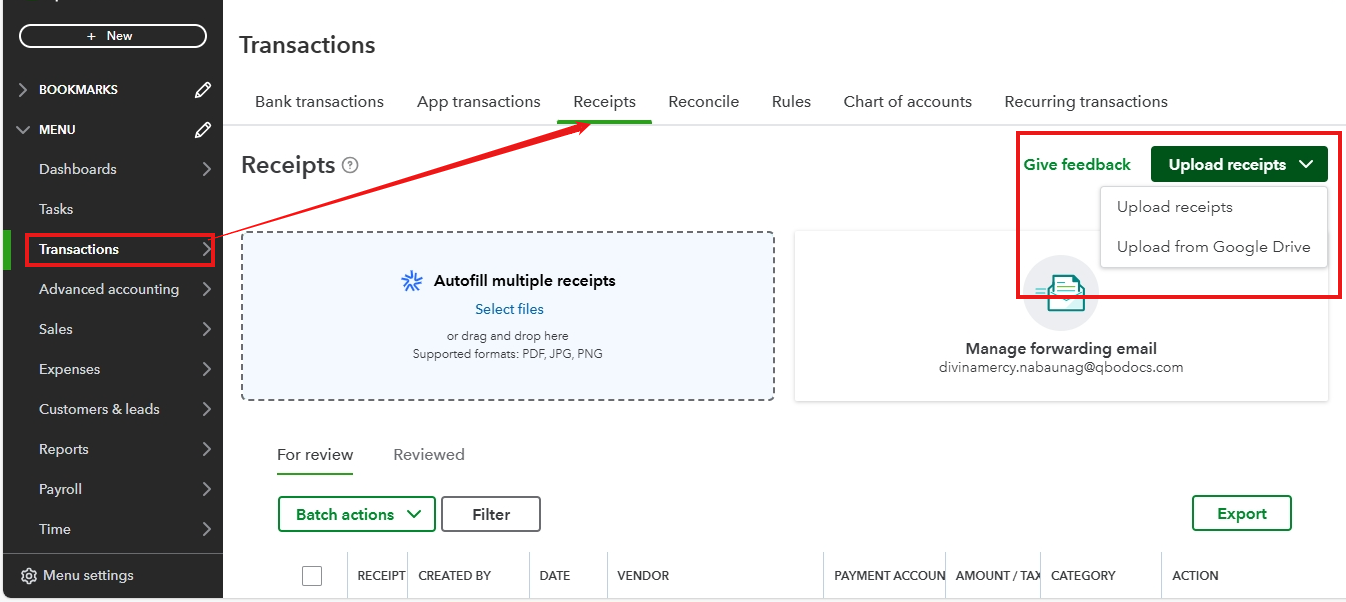Click the forwarding email envelope icon
The width and height of the screenshot is (1346, 602).
[x=1060, y=293]
